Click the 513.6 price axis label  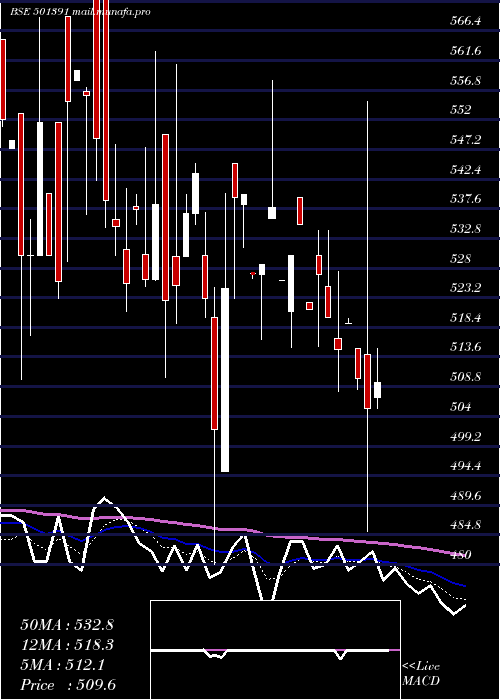pos(465,347)
